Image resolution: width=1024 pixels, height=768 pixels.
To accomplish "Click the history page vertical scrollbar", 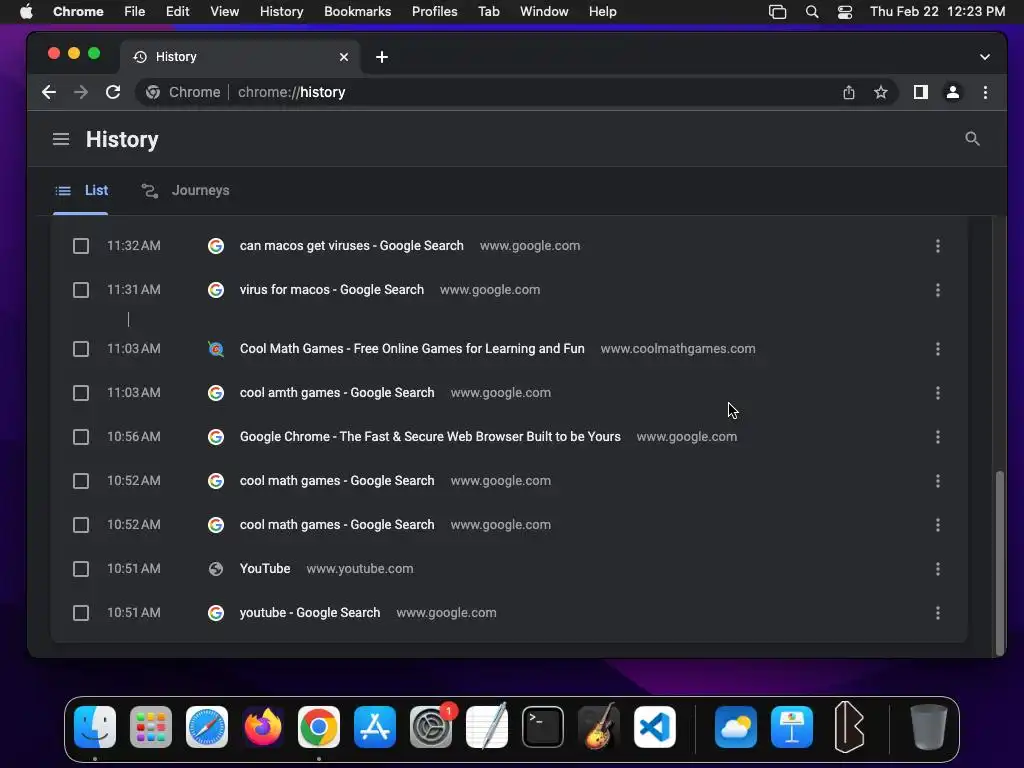I will [999, 562].
